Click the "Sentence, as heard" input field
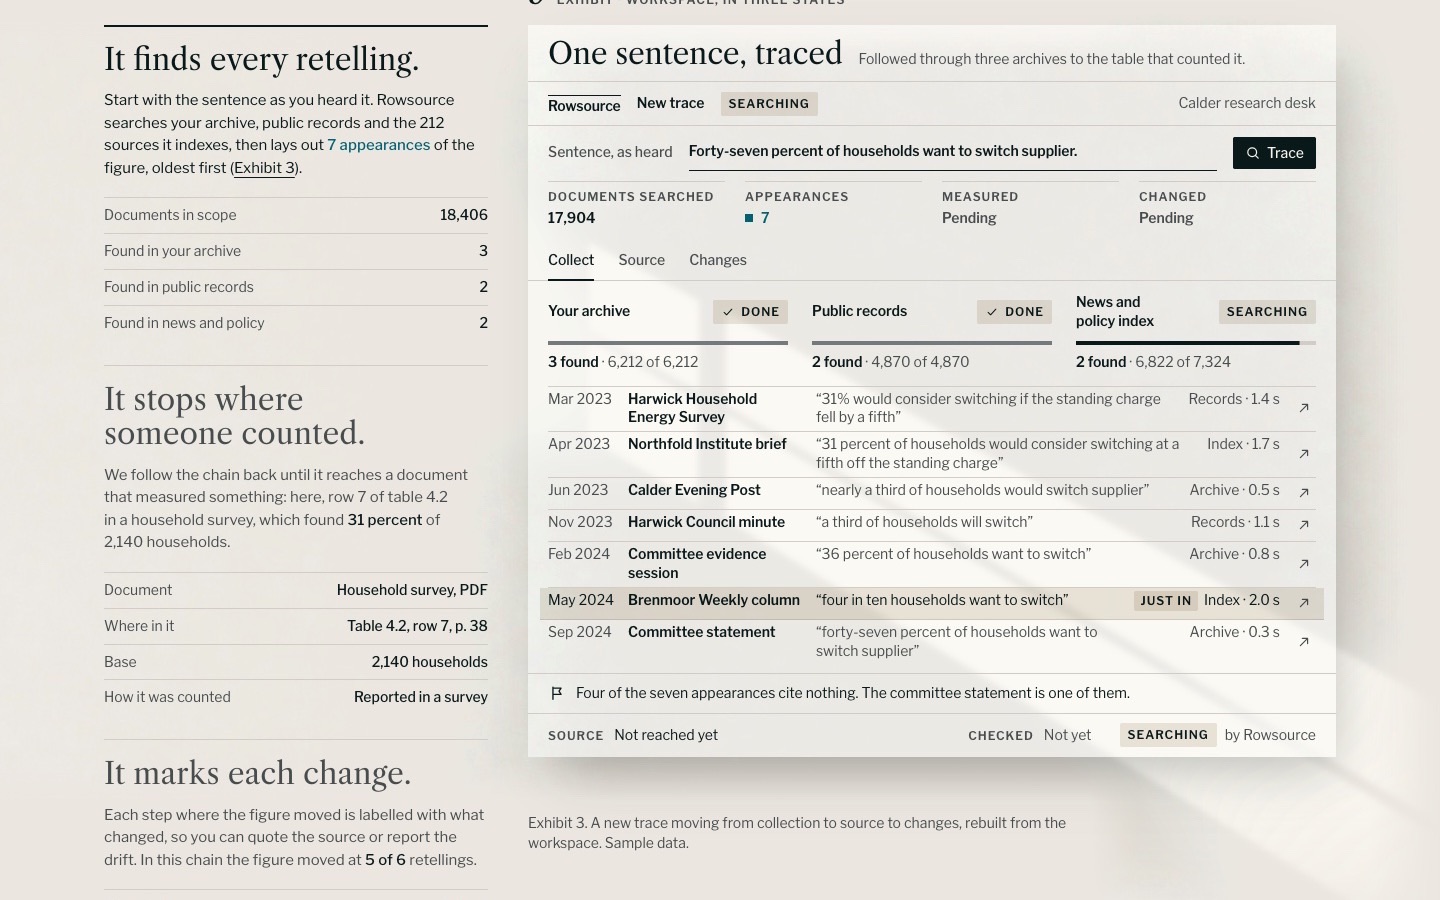1440x900 pixels. [x=952, y=152]
